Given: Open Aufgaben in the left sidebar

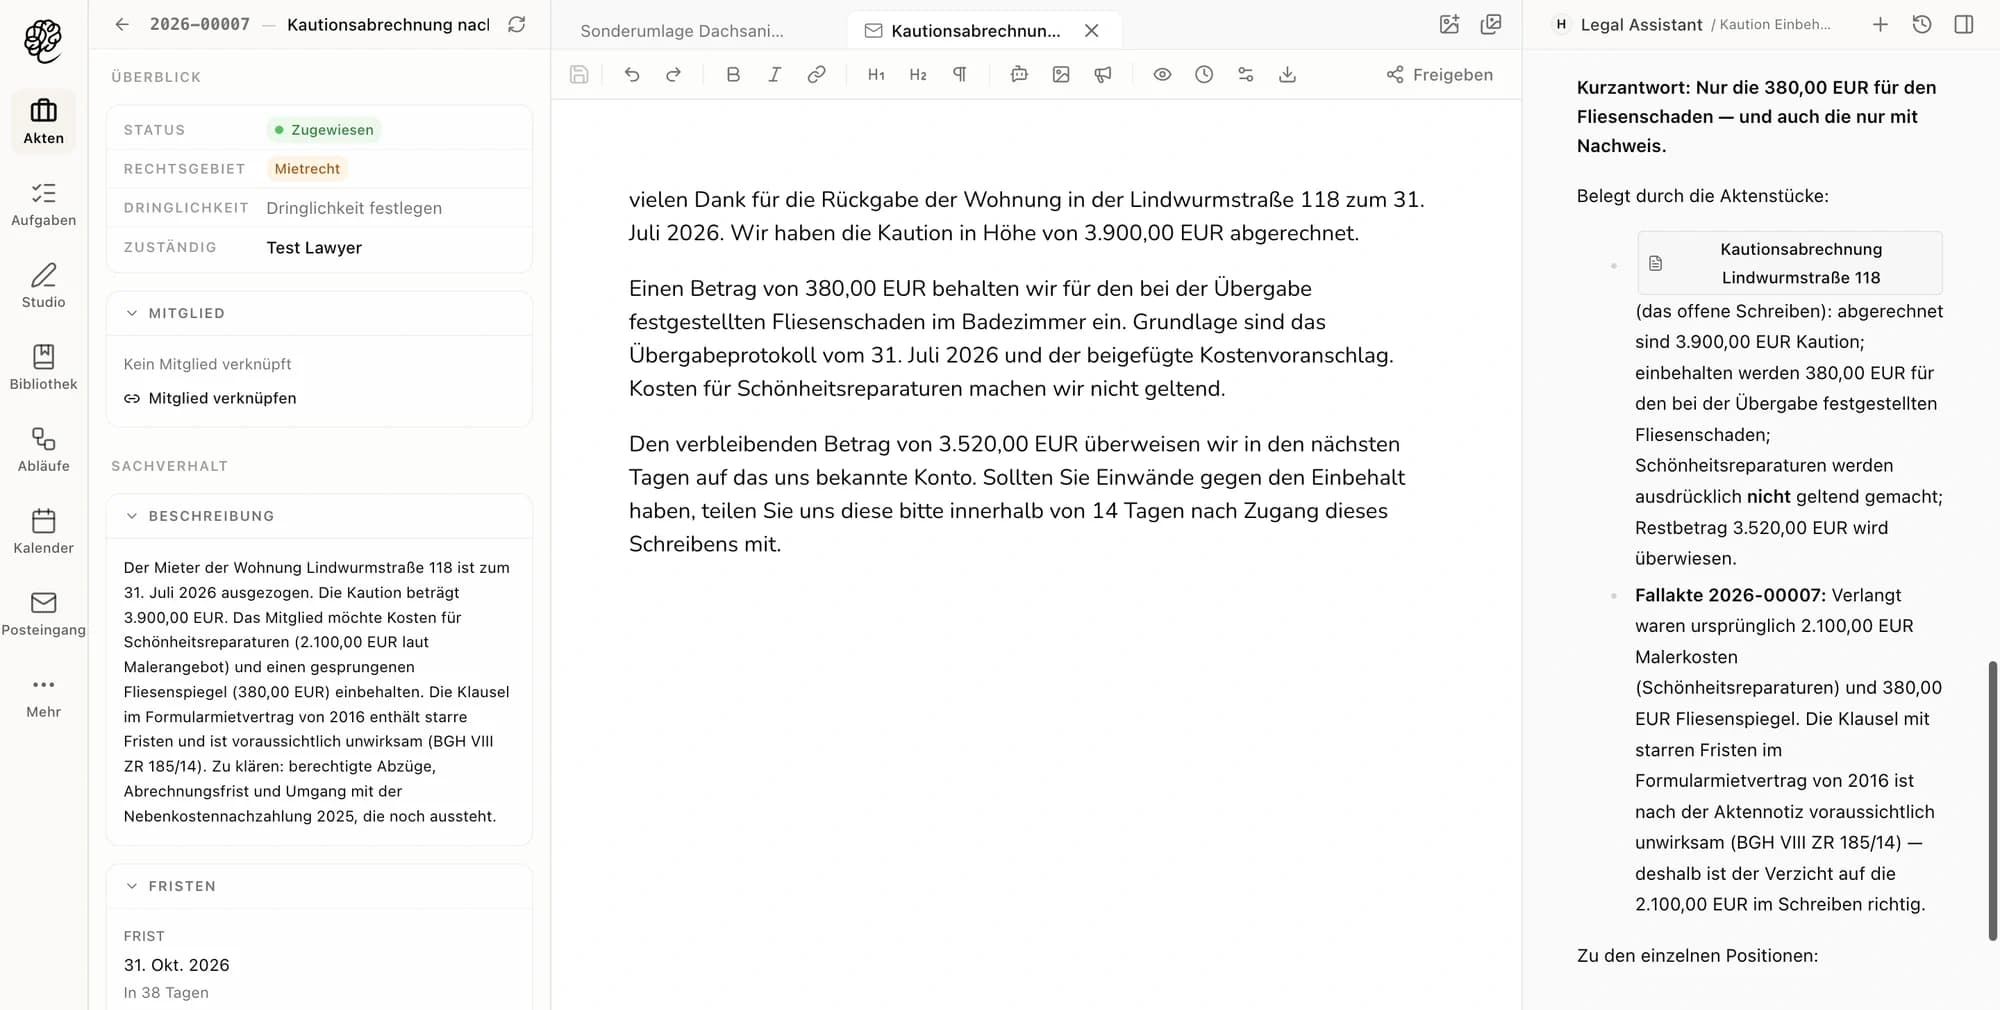Looking at the screenshot, I should coord(43,204).
